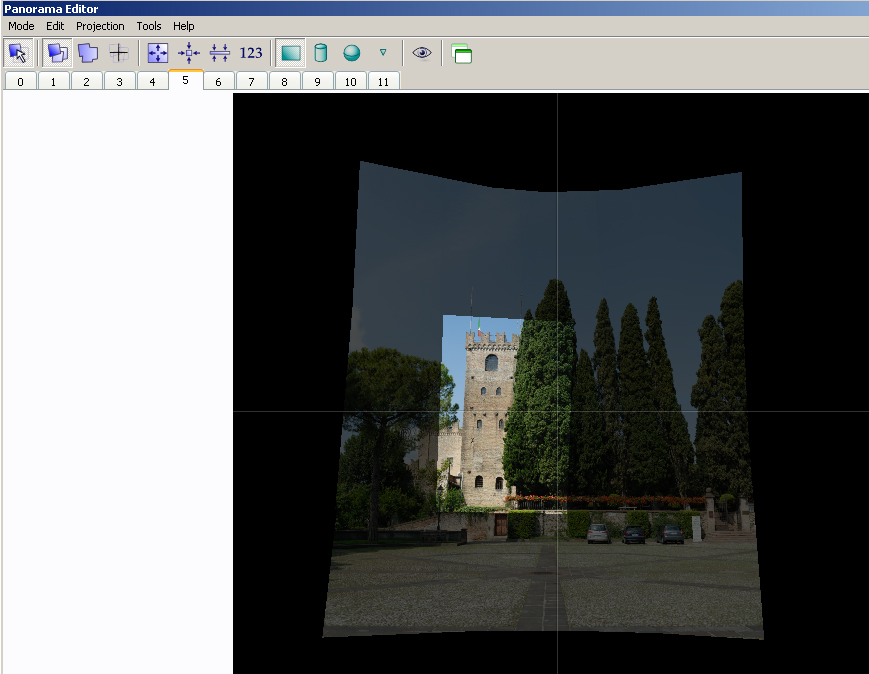Image resolution: width=869 pixels, height=674 pixels.
Task: Click the Straighten horizon icon
Action: click(x=220, y=53)
